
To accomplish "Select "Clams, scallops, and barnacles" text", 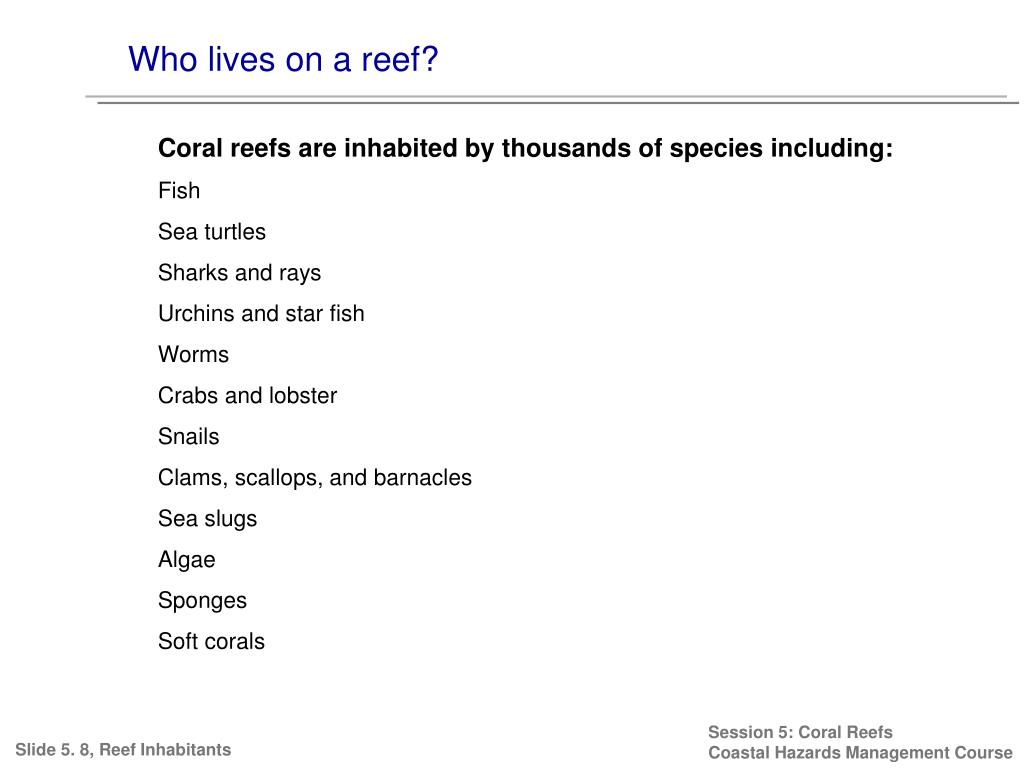I will coord(314,478).
